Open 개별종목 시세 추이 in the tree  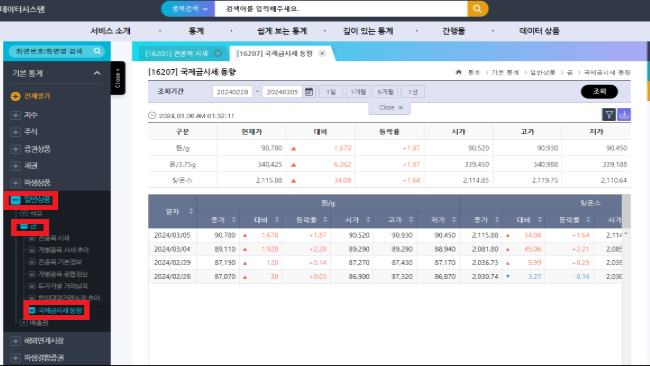63,250
